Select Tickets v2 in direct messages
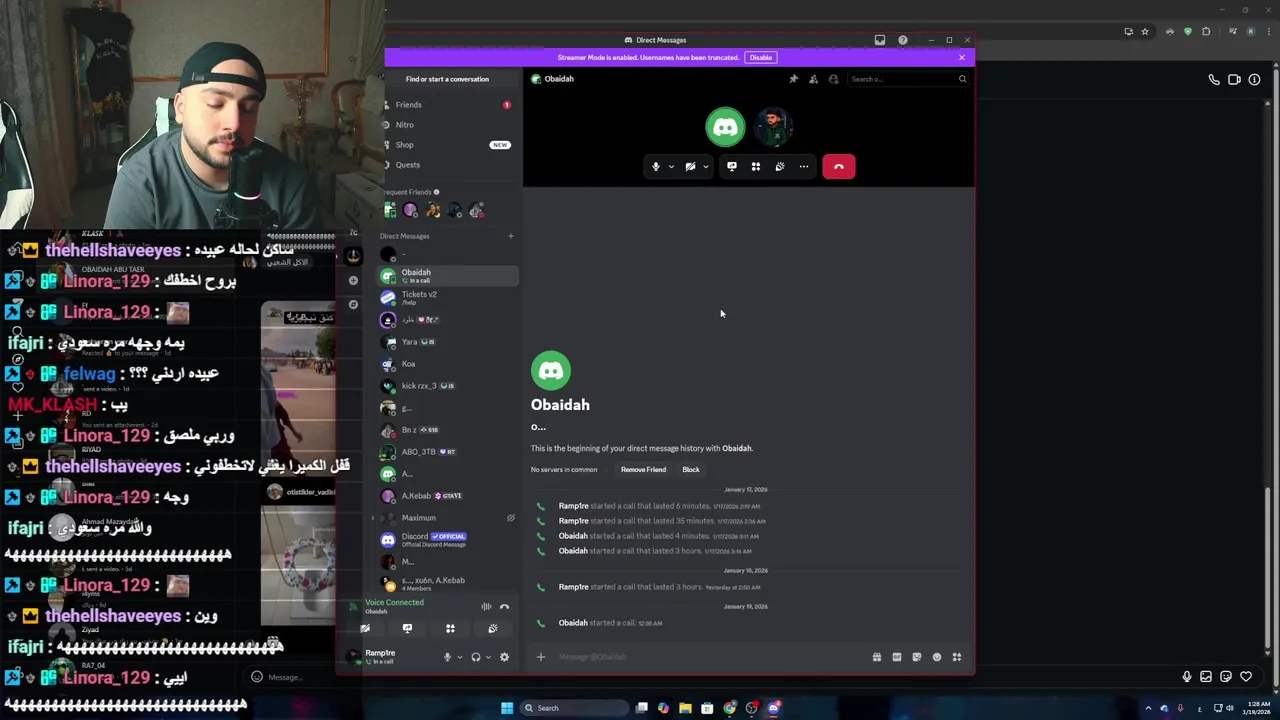The height and width of the screenshot is (720, 1280). pyautogui.click(x=448, y=298)
